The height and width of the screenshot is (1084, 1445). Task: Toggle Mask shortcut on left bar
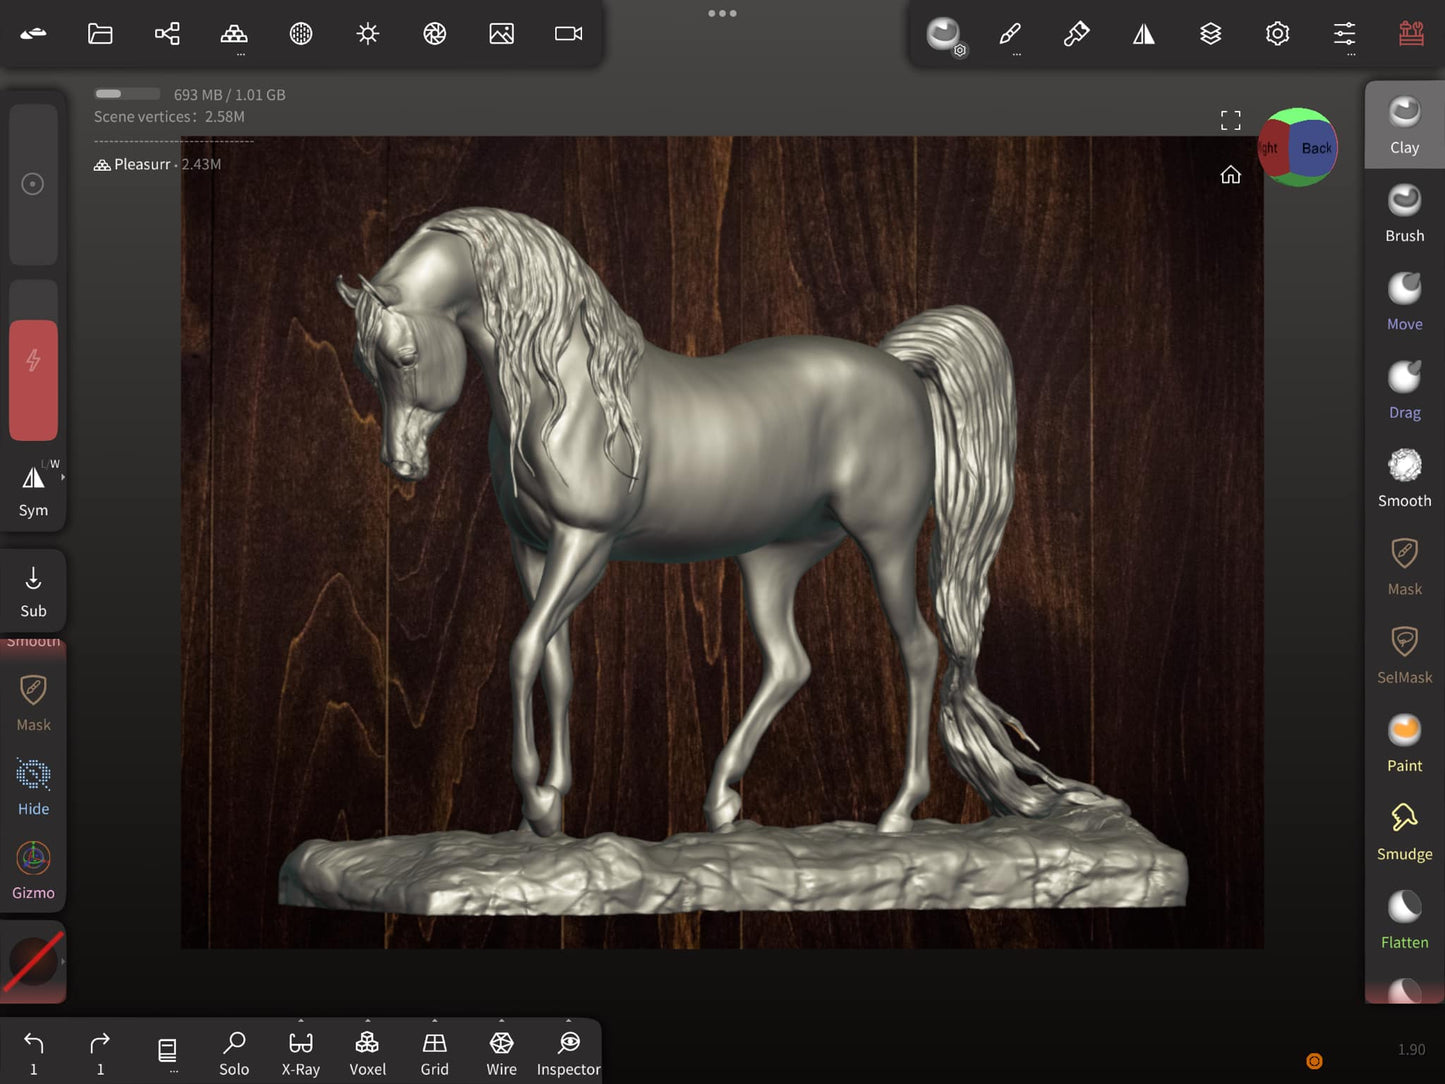pyautogui.click(x=33, y=703)
